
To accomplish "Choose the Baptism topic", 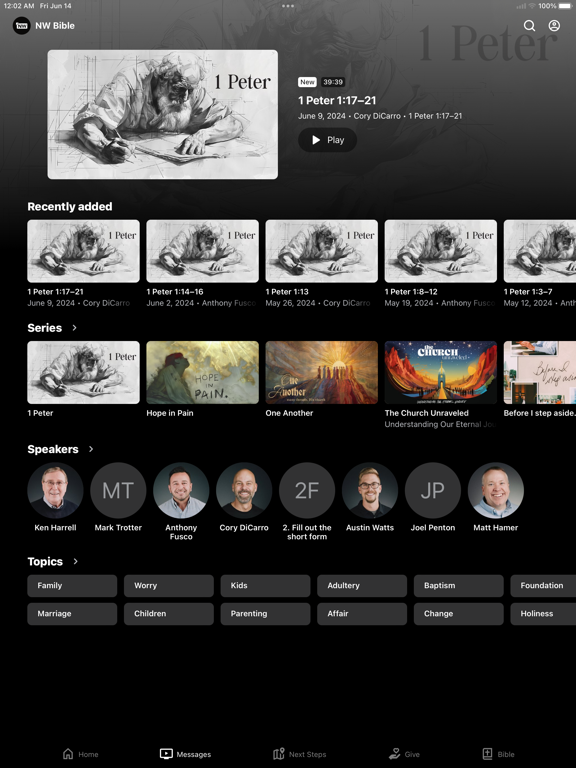I will [x=458, y=585].
